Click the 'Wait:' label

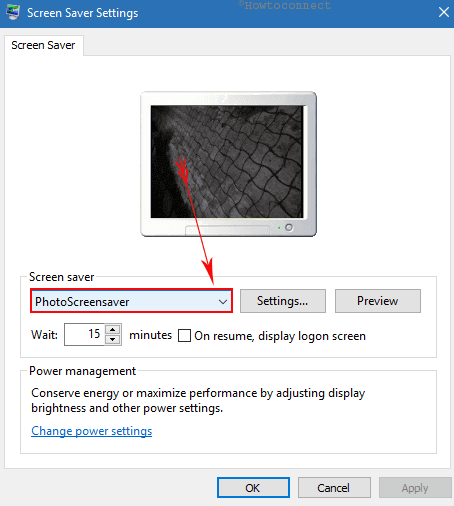(44, 335)
